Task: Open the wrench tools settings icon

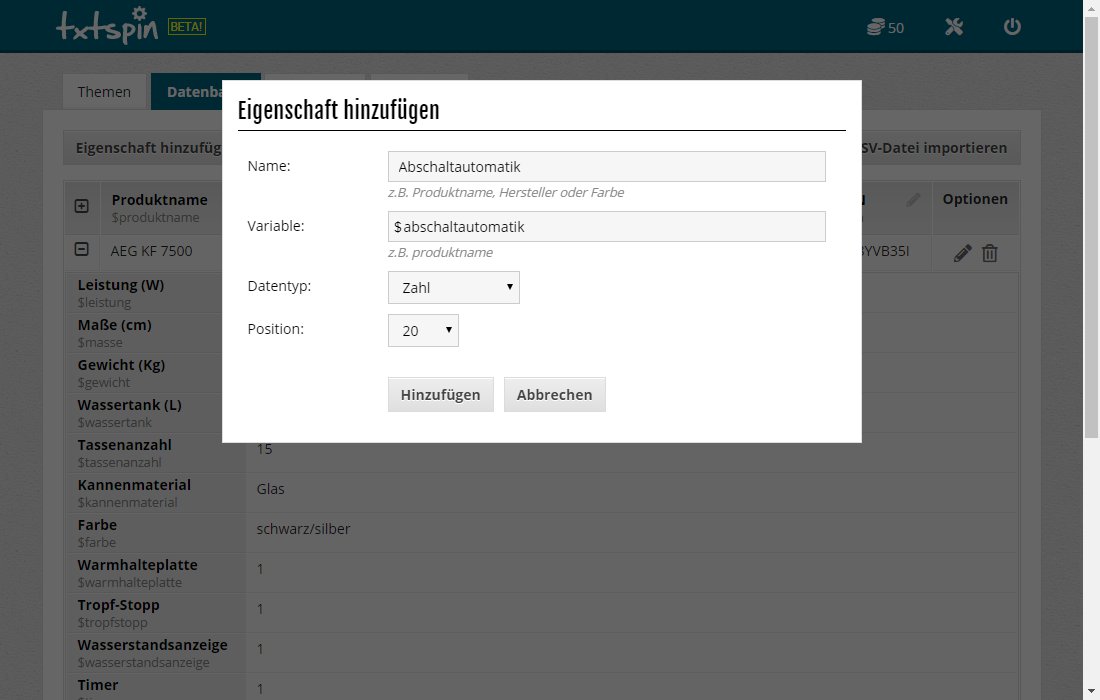Action: tap(954, 27)
